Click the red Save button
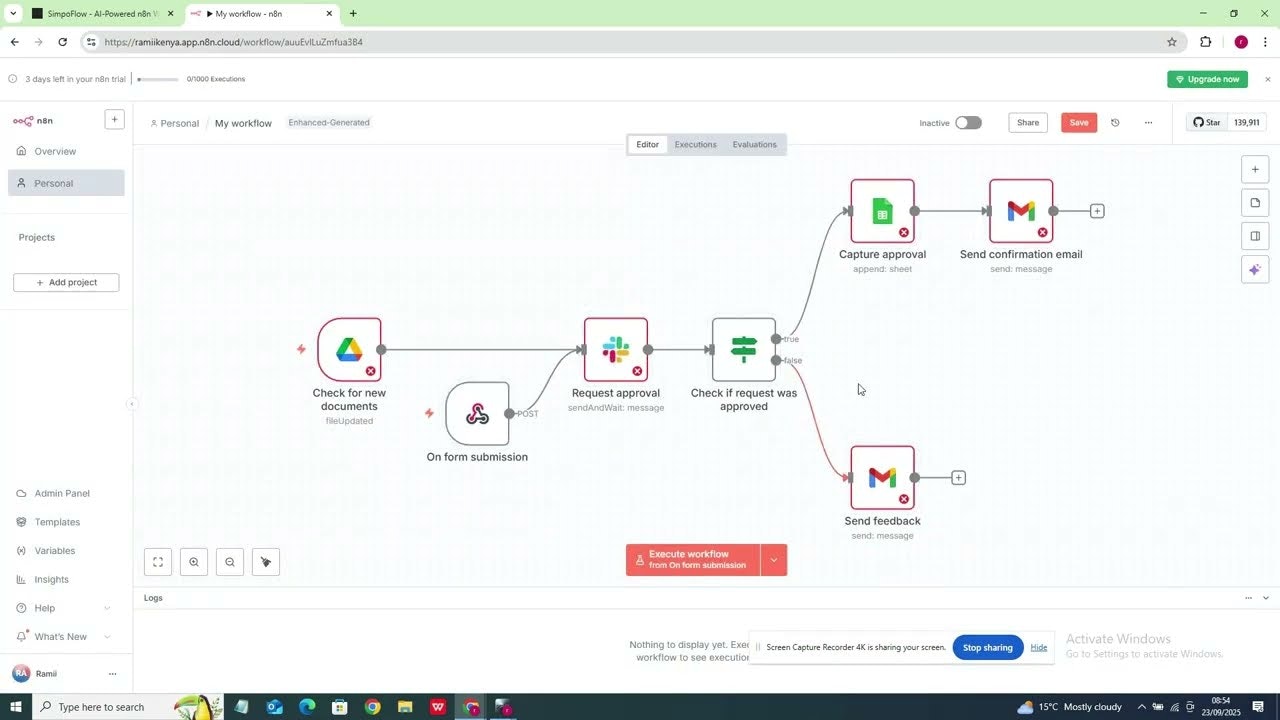 pyautogui.click(x=1079, y=123)
